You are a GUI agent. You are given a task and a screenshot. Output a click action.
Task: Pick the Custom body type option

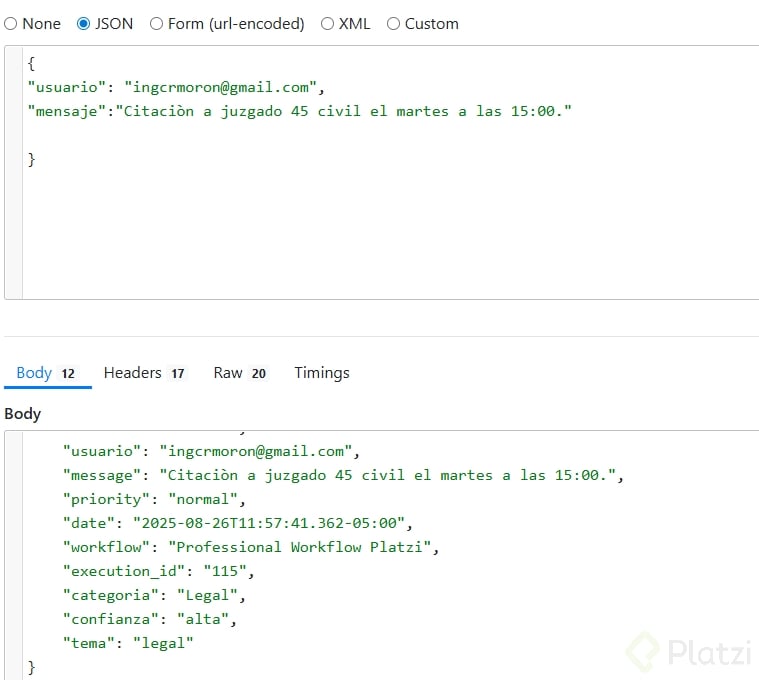[x=393, y=24]
